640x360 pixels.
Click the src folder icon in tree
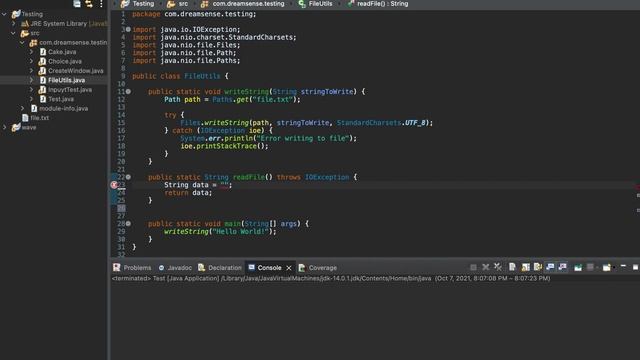coord(25,33)
